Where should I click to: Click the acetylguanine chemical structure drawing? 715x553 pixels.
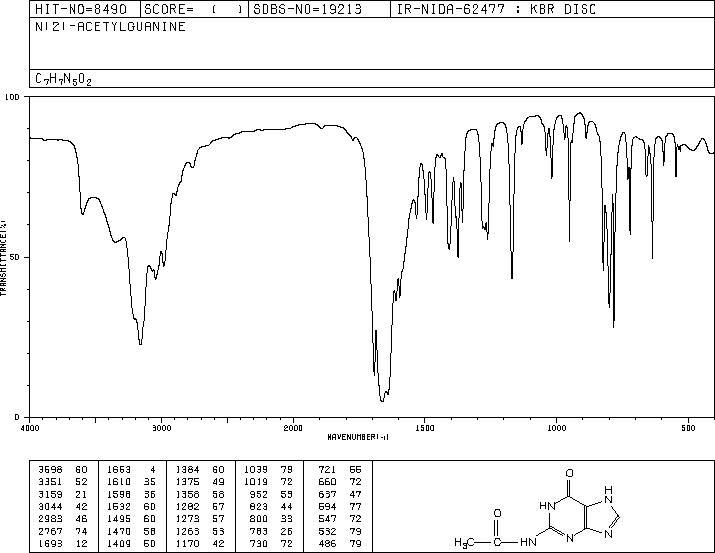pyautogui.click(x=537, y=510)
